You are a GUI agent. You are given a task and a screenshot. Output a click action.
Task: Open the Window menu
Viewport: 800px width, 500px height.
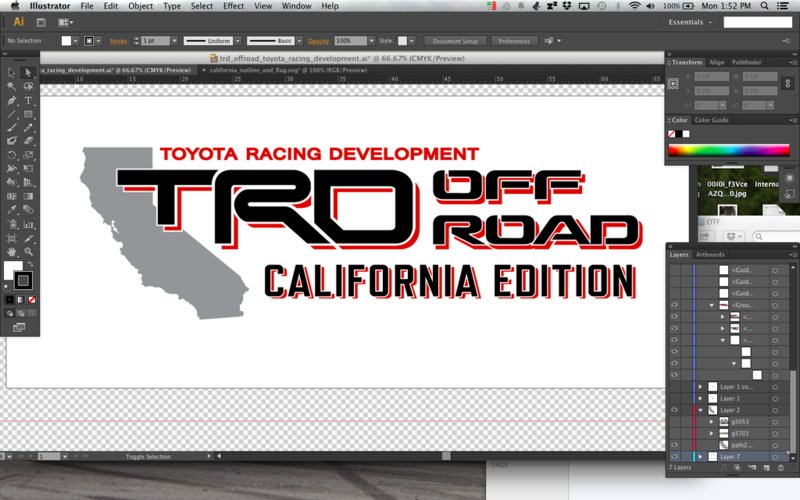click(x=296, y=6)
